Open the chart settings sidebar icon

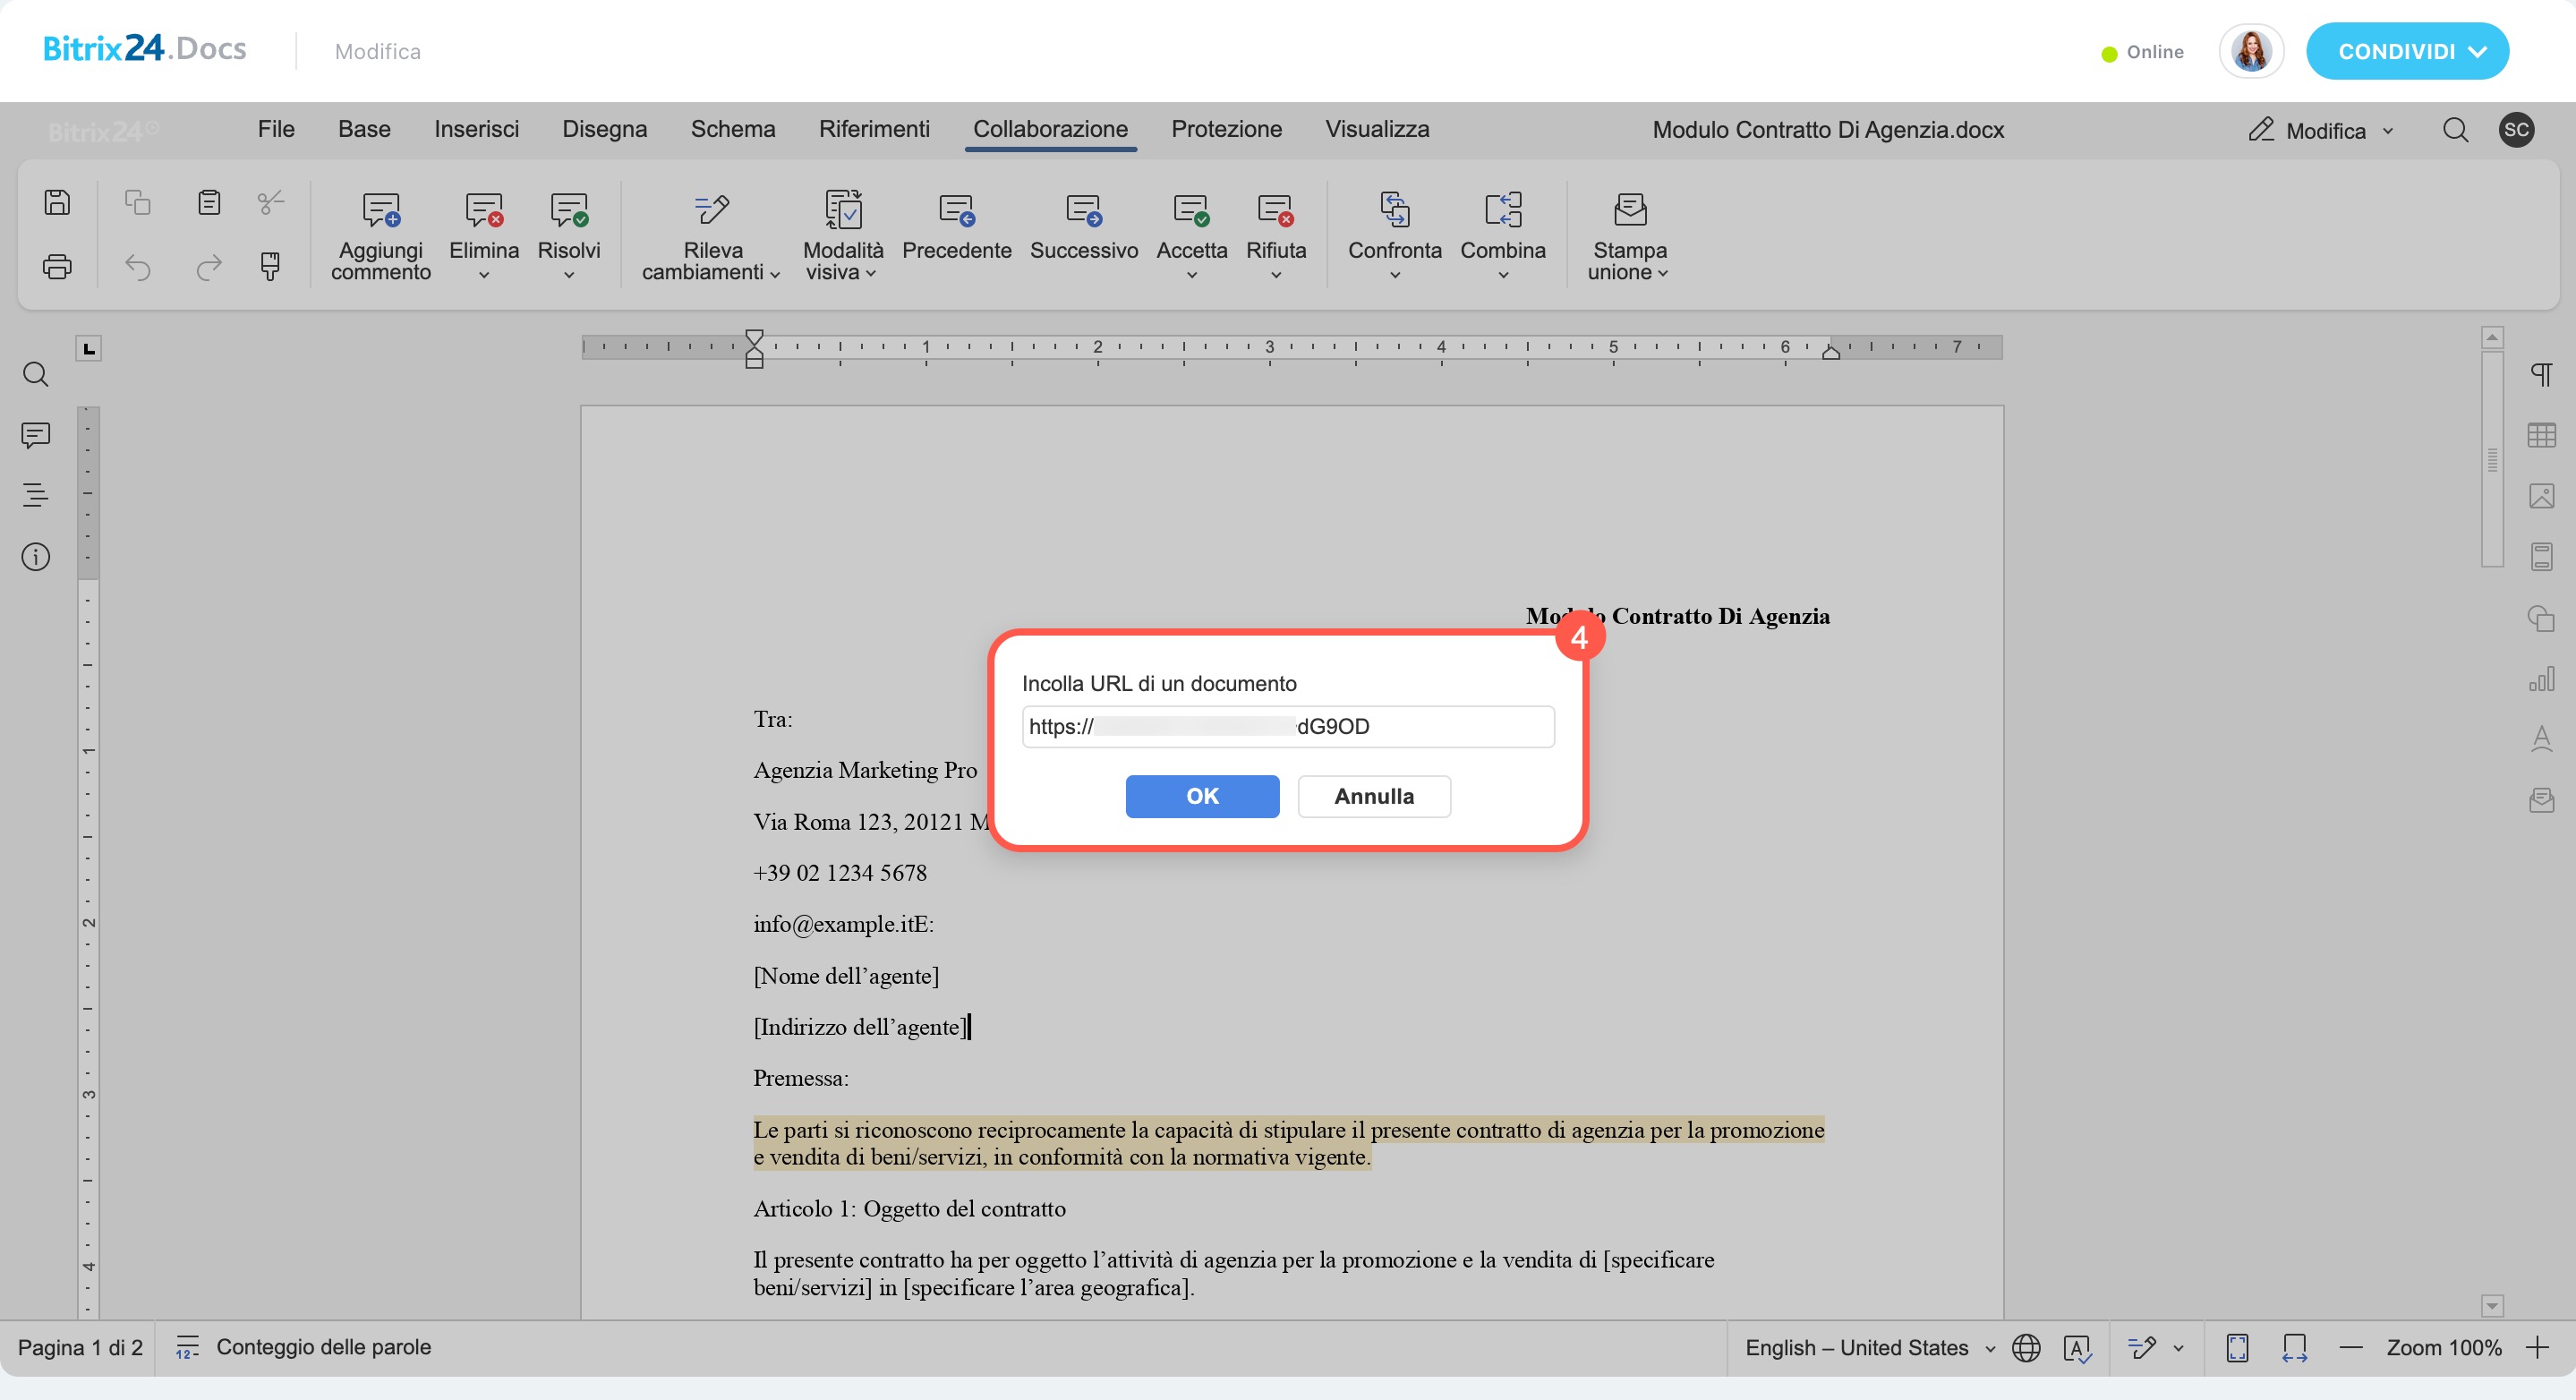(x=2541, y=680)
